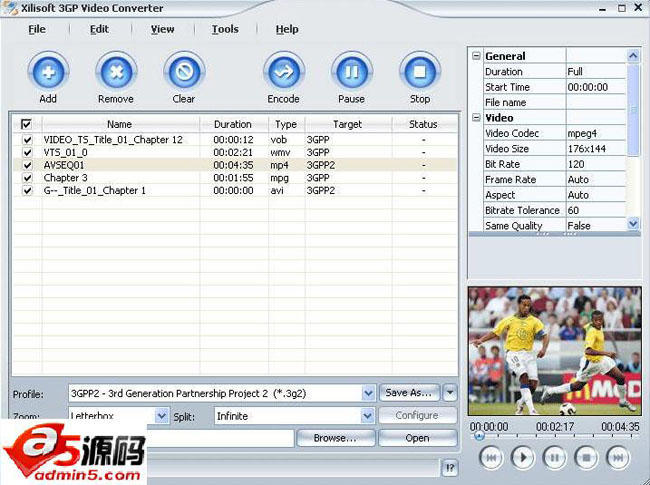The width and height of the screenshot is (650, 485).
Task: Select the G--_Title_01_Chapter 1 row
Action: (x=235, y=190)
